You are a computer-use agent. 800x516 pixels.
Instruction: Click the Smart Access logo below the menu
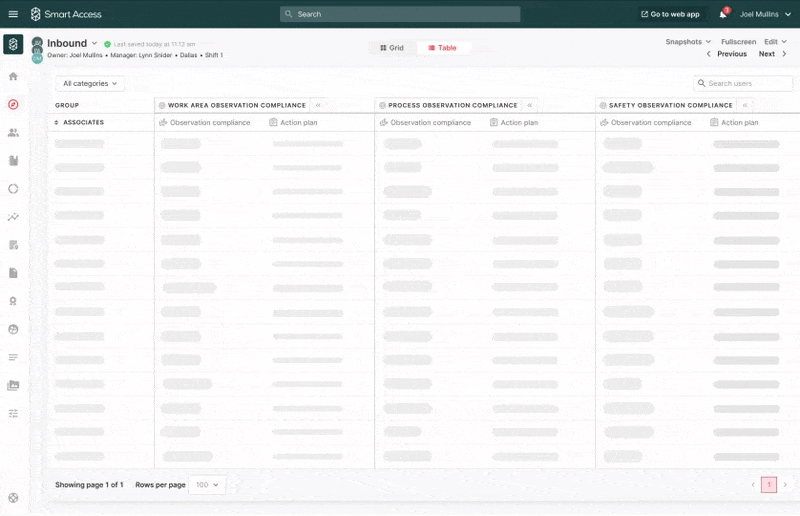[13, 44]
